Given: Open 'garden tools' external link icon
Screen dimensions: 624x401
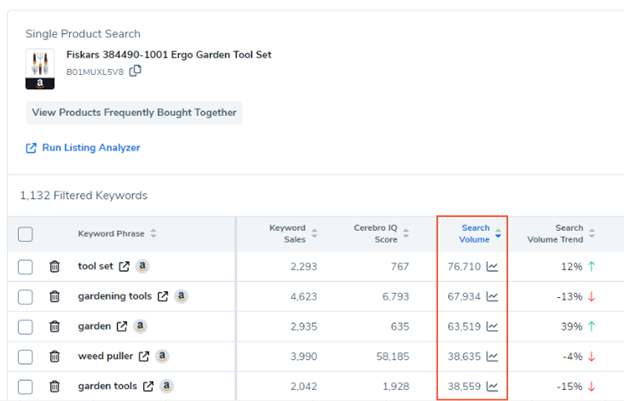Looking at the screenshot, I should pyautogui.click(x=148, y=386).
